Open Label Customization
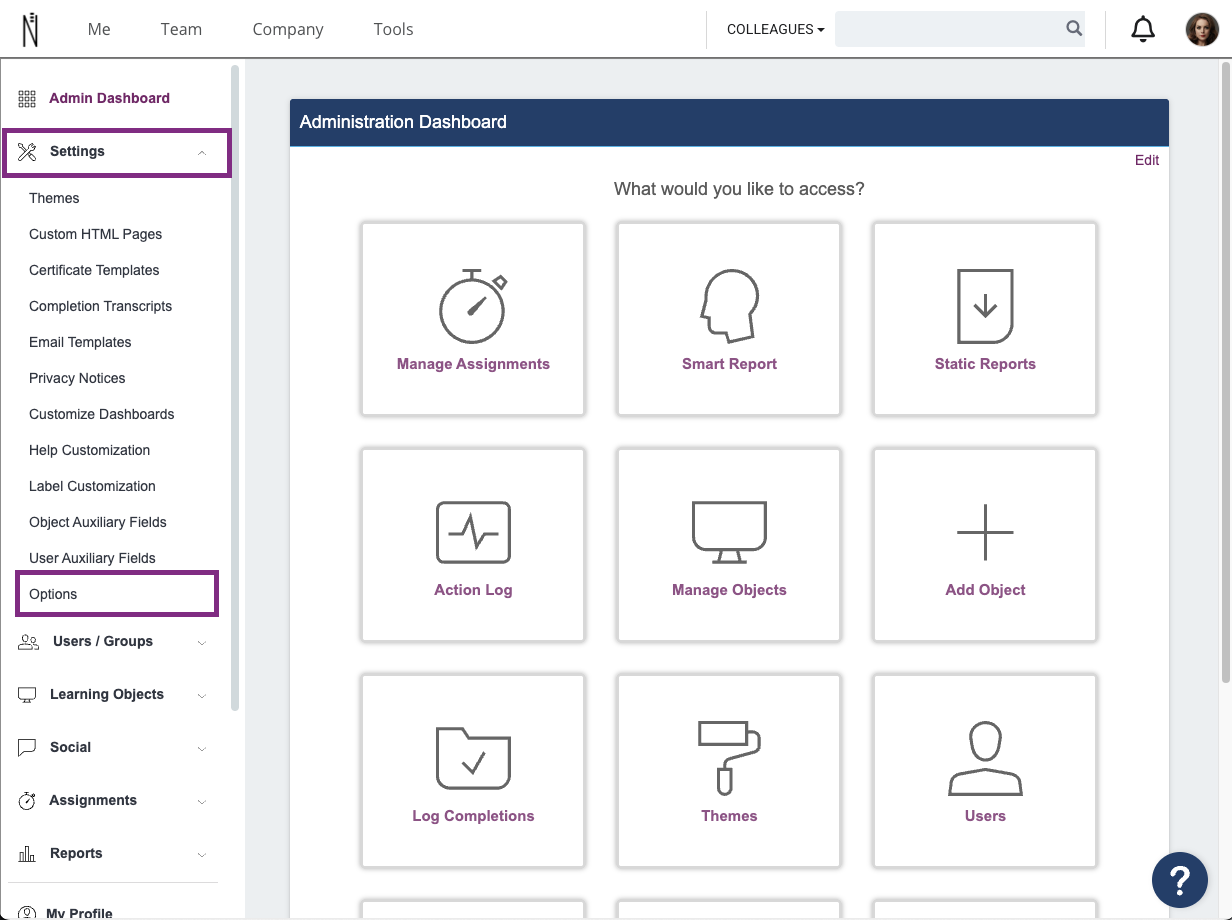Viewport: 1232px width, 920px height. click(92, 486)
